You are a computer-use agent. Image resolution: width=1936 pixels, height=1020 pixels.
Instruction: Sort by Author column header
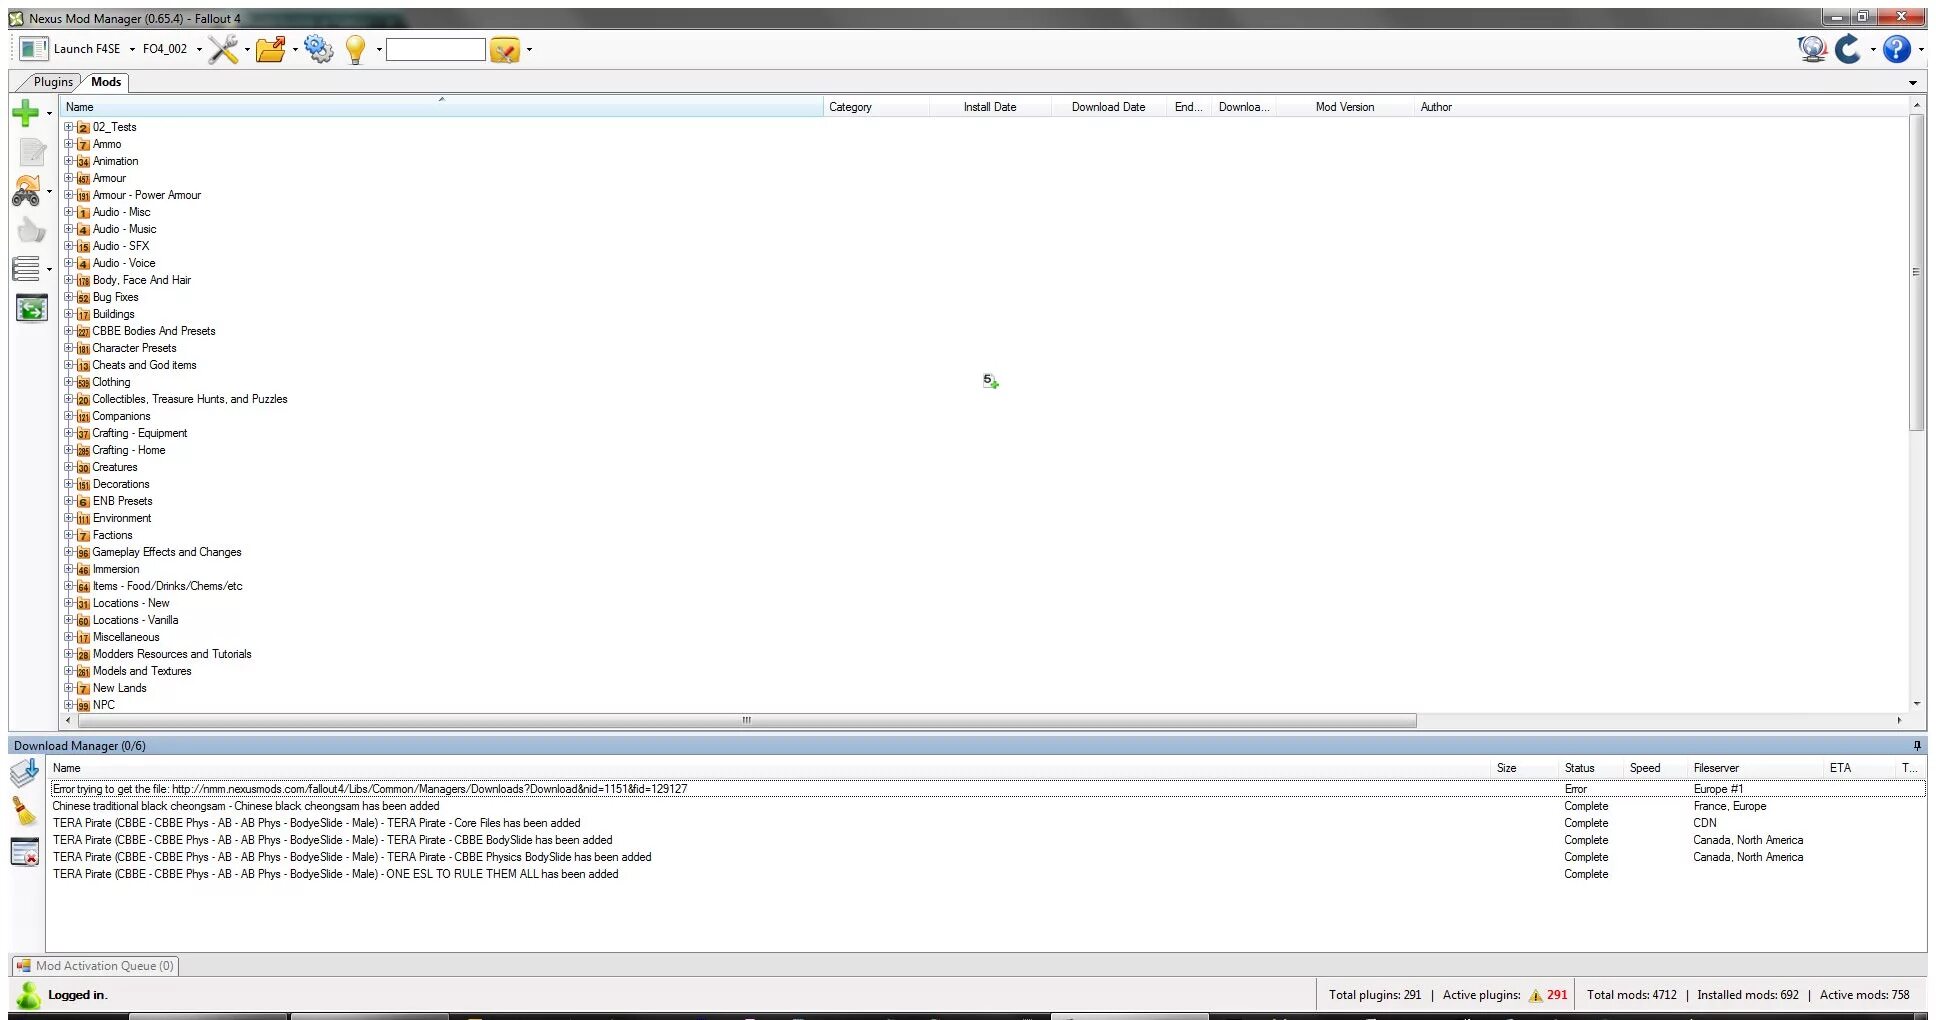click(x=1436, y=107)
